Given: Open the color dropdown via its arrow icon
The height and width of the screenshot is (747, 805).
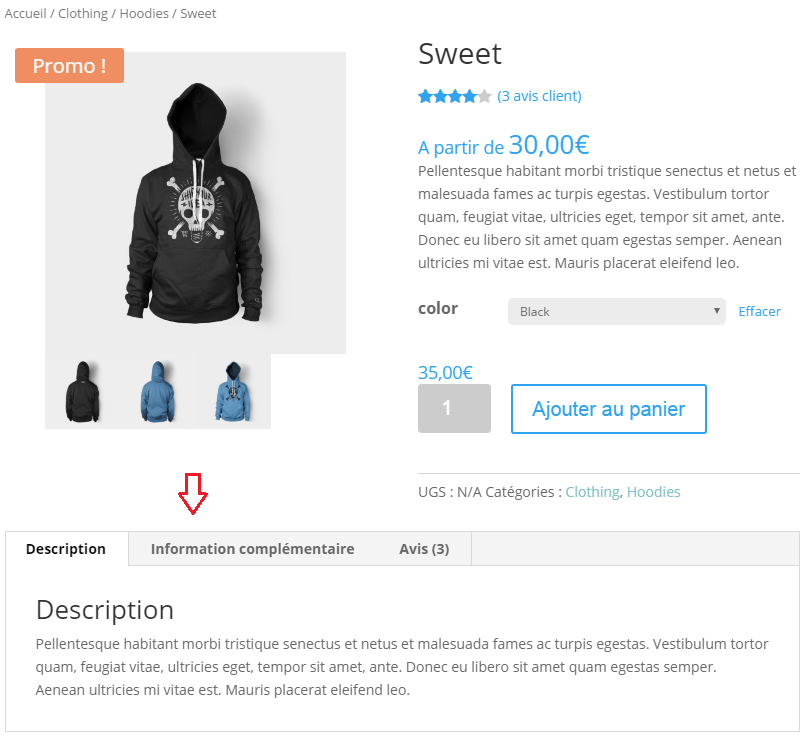Looking at the screenshot, I should point(717,311).
